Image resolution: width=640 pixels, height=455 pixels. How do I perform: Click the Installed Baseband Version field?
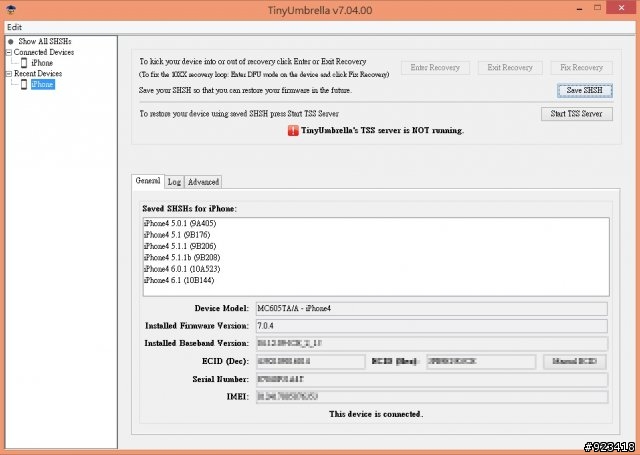[x=431, y=344]
